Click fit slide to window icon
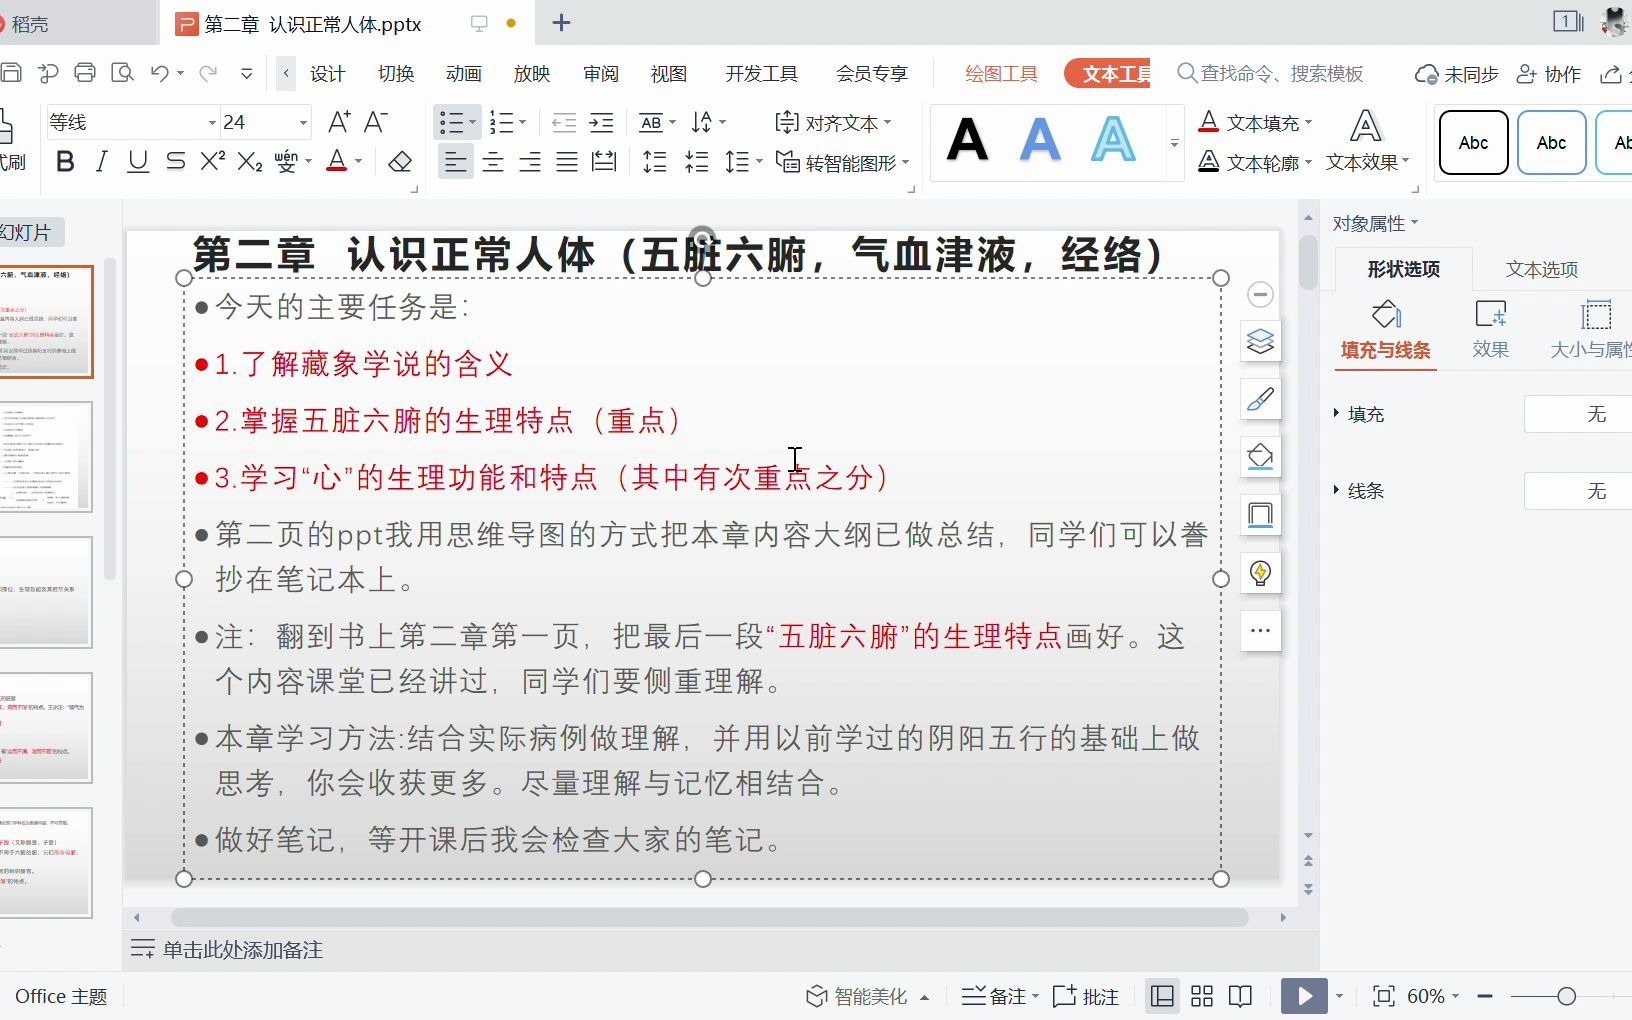The image size is (1632, 1020). point(1384,996)
